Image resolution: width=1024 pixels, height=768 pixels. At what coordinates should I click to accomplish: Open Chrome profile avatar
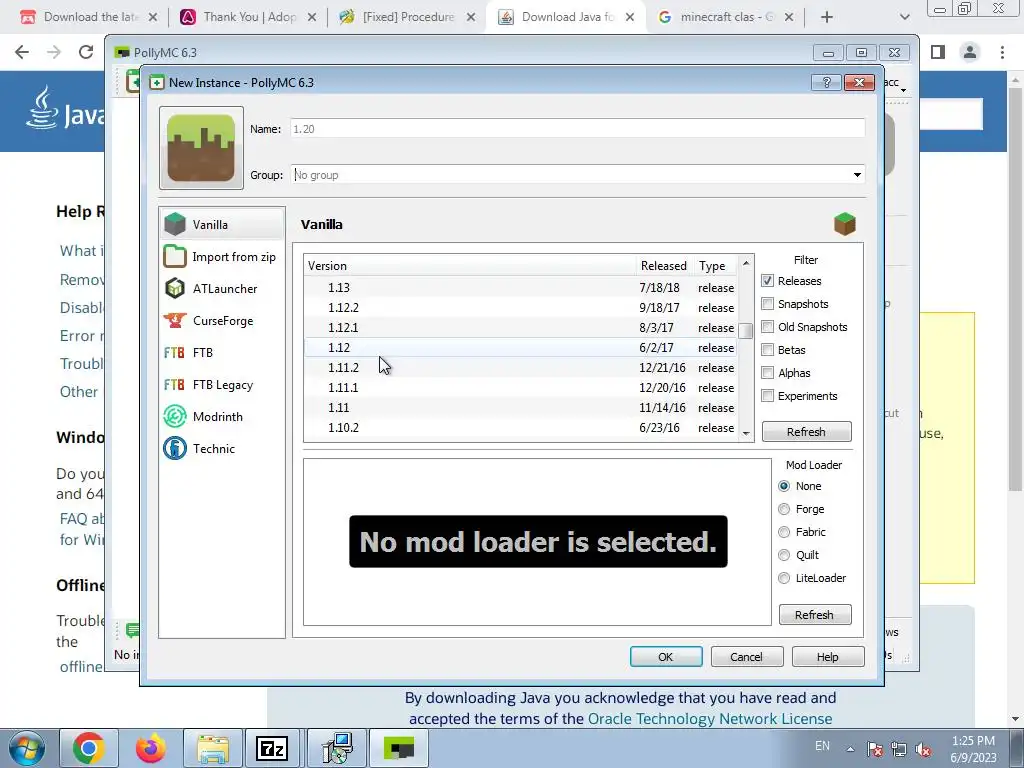(970, 52)
